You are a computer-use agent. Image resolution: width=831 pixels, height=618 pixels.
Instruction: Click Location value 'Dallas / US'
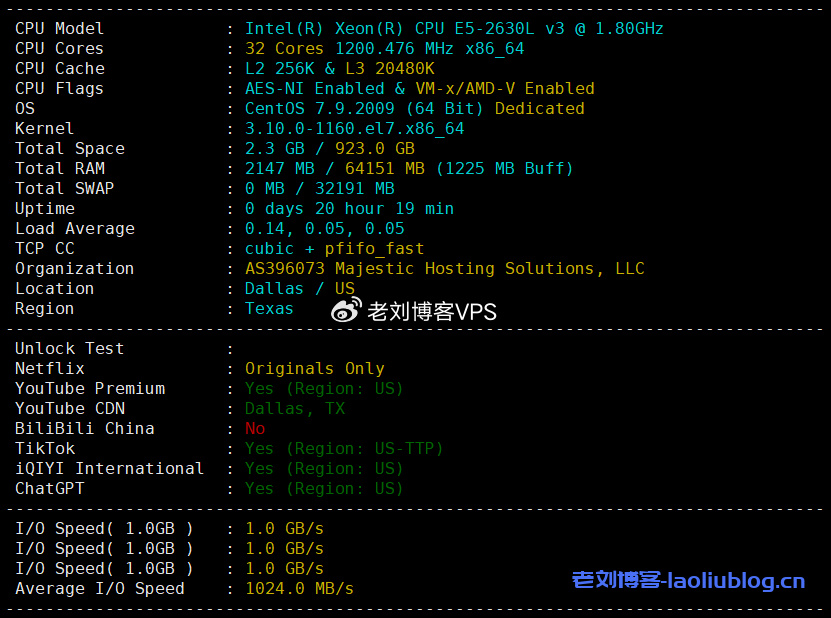pos(299,289)
